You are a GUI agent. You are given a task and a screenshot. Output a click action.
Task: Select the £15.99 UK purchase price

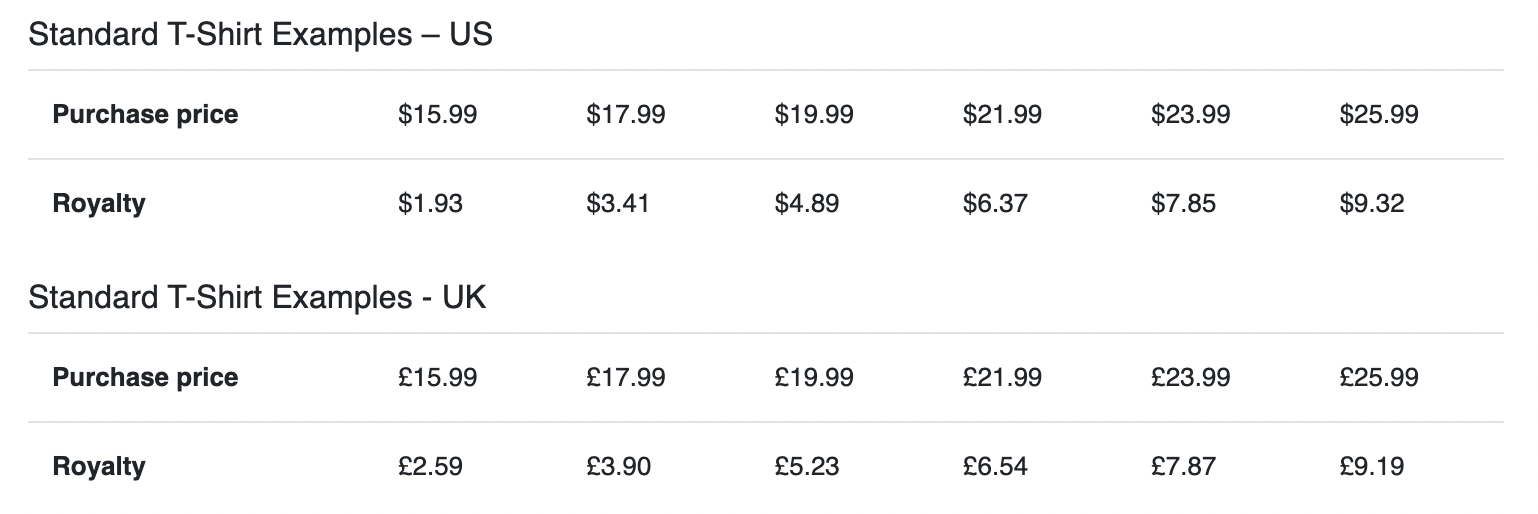(x=437, y=377)
